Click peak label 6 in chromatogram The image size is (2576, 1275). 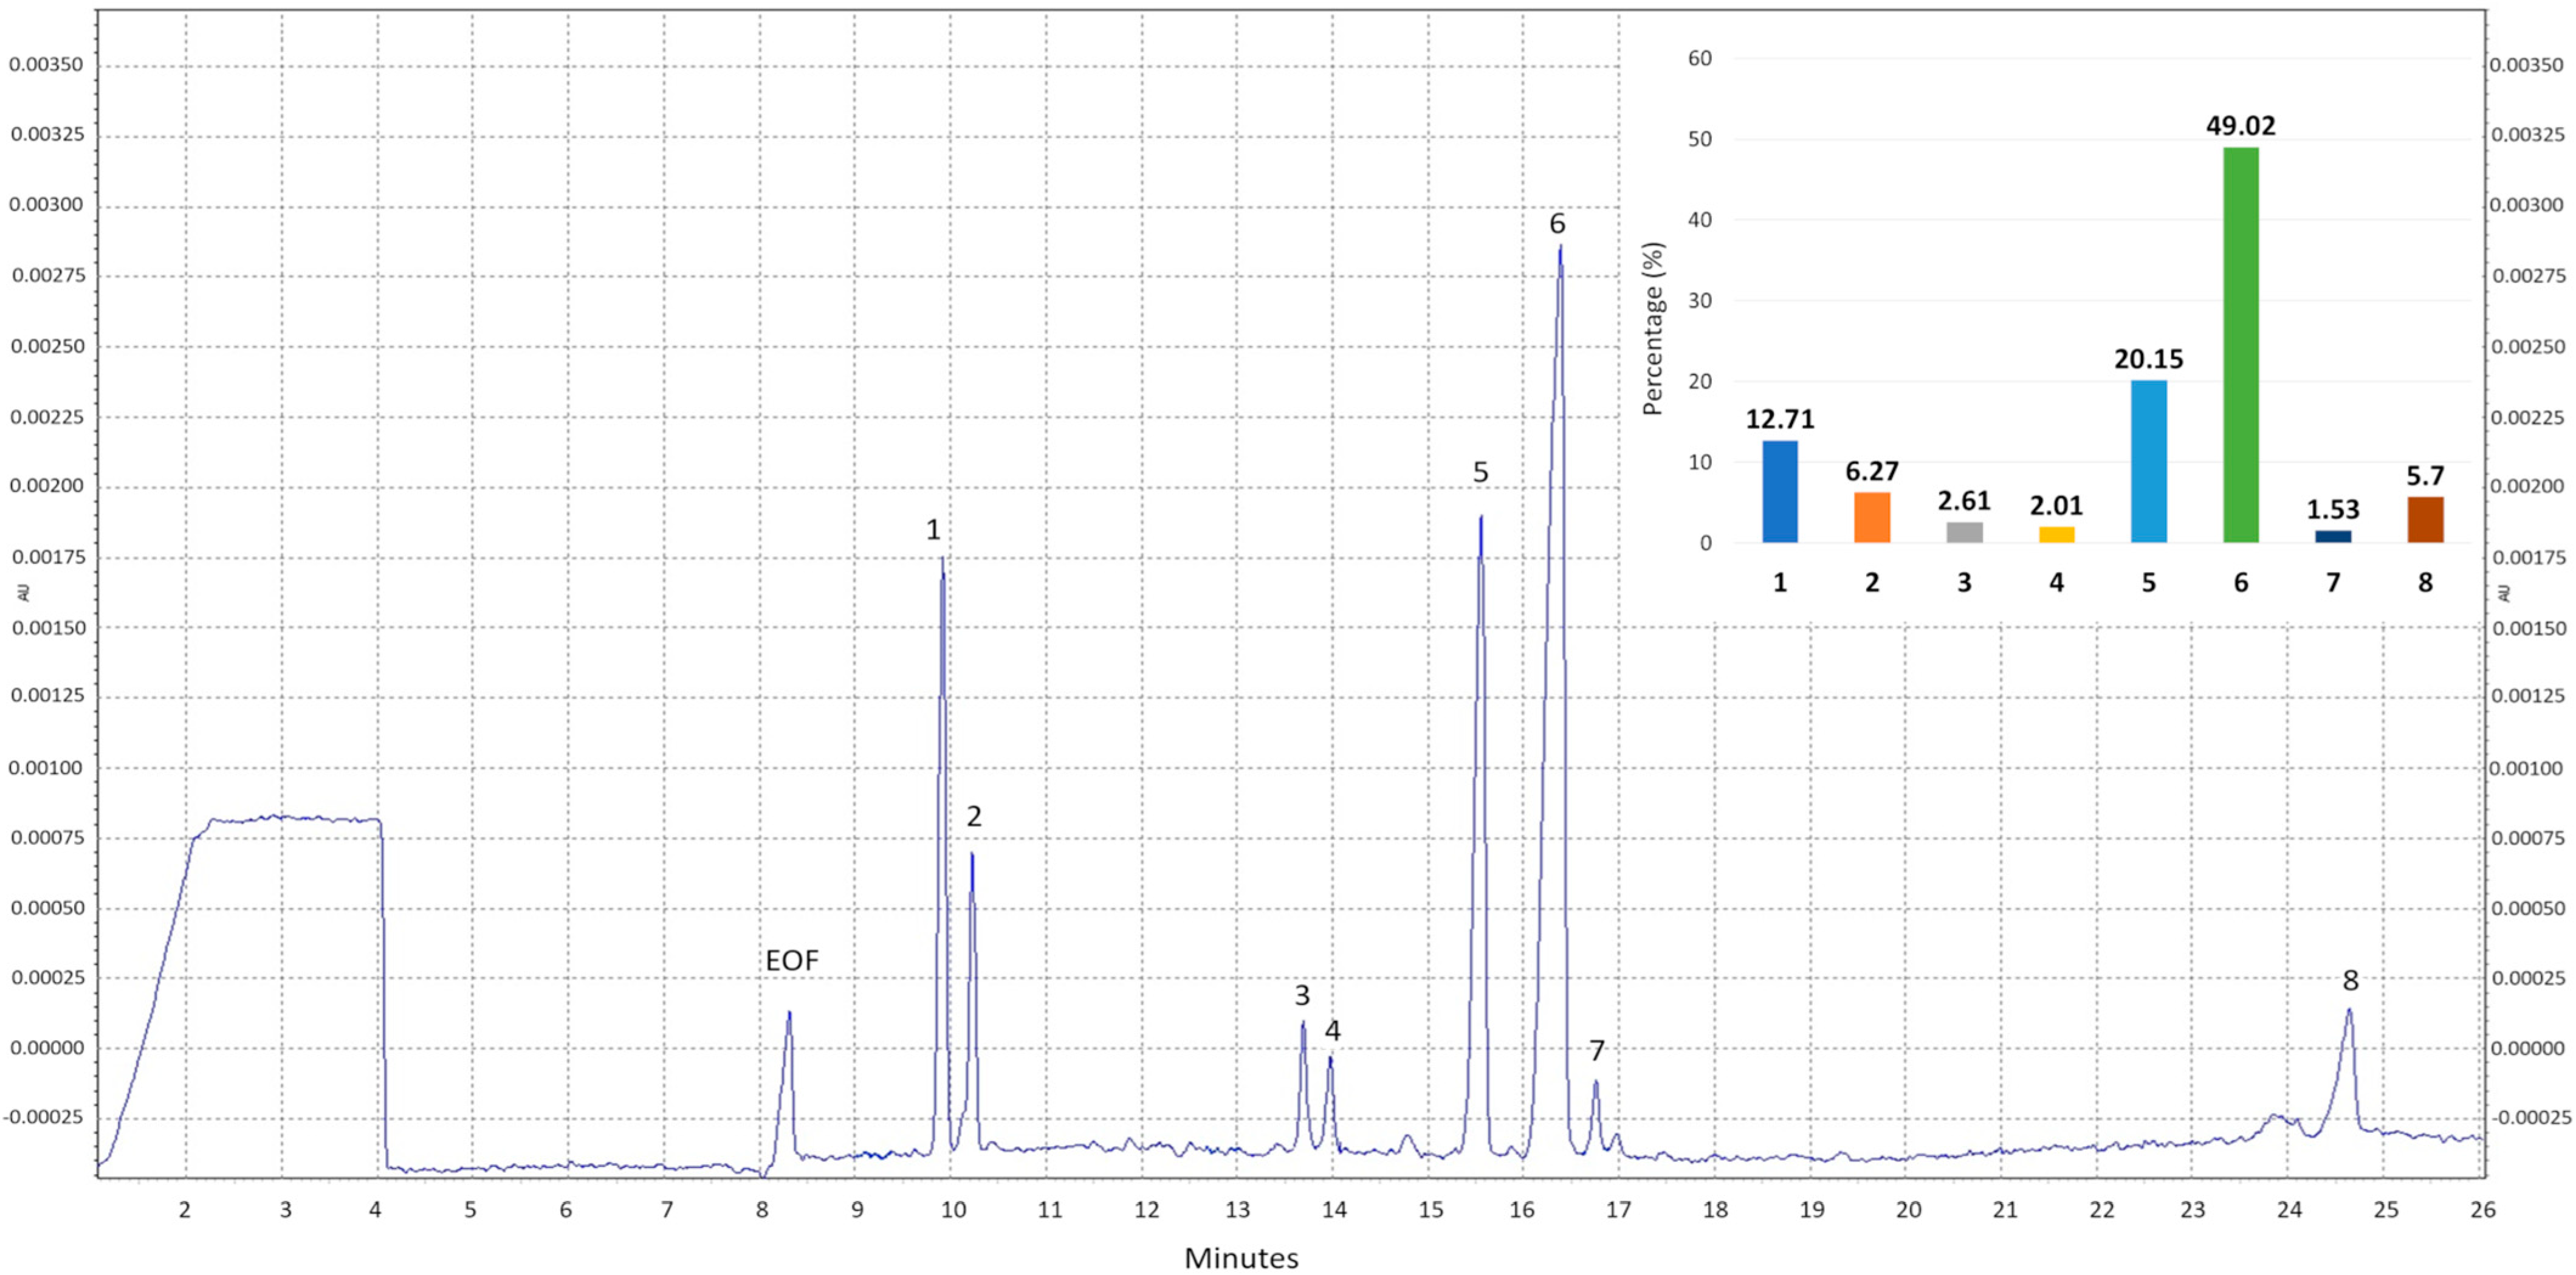(x=1557, y=224)
